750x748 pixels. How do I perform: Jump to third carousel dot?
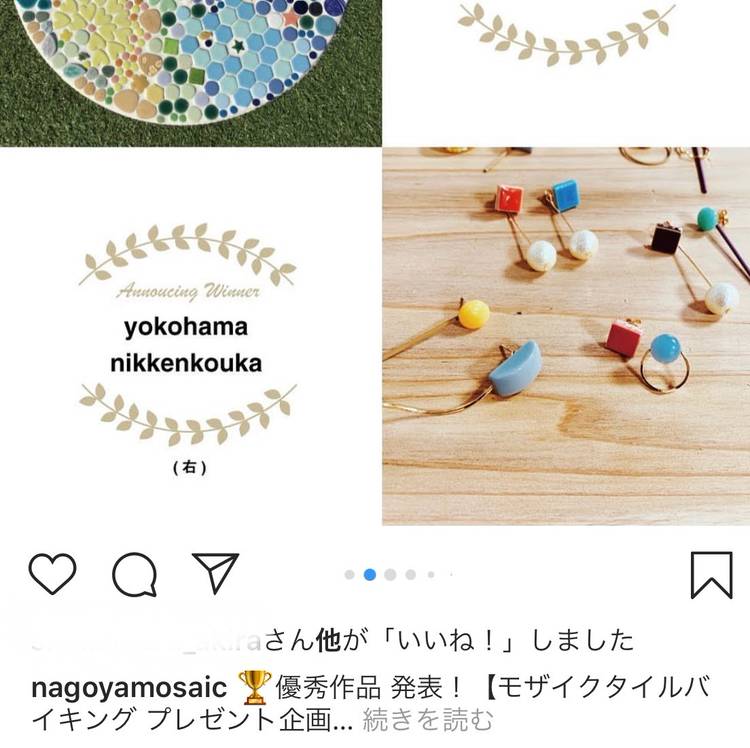click(390, 574)
